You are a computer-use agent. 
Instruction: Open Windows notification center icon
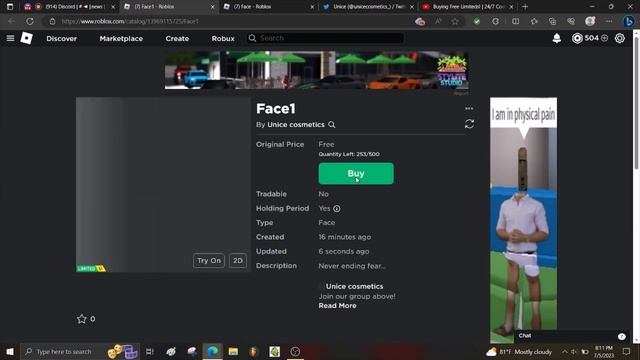(627, 351)
